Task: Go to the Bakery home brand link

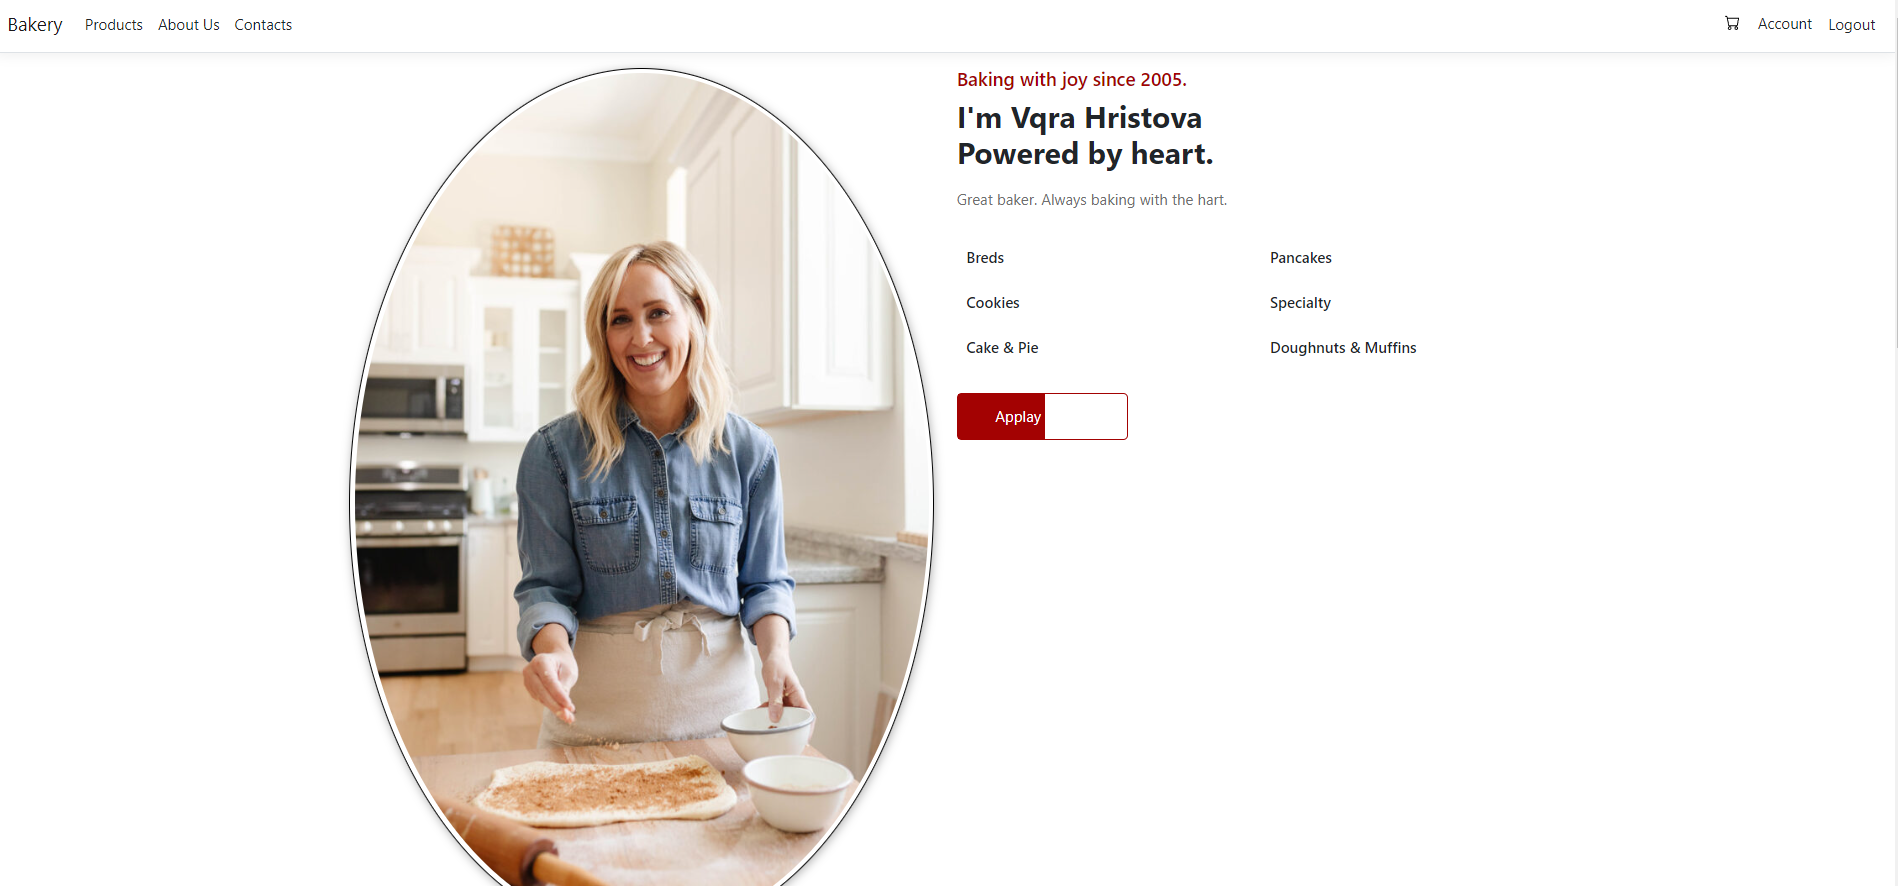Action: click(x=35, y=25)
